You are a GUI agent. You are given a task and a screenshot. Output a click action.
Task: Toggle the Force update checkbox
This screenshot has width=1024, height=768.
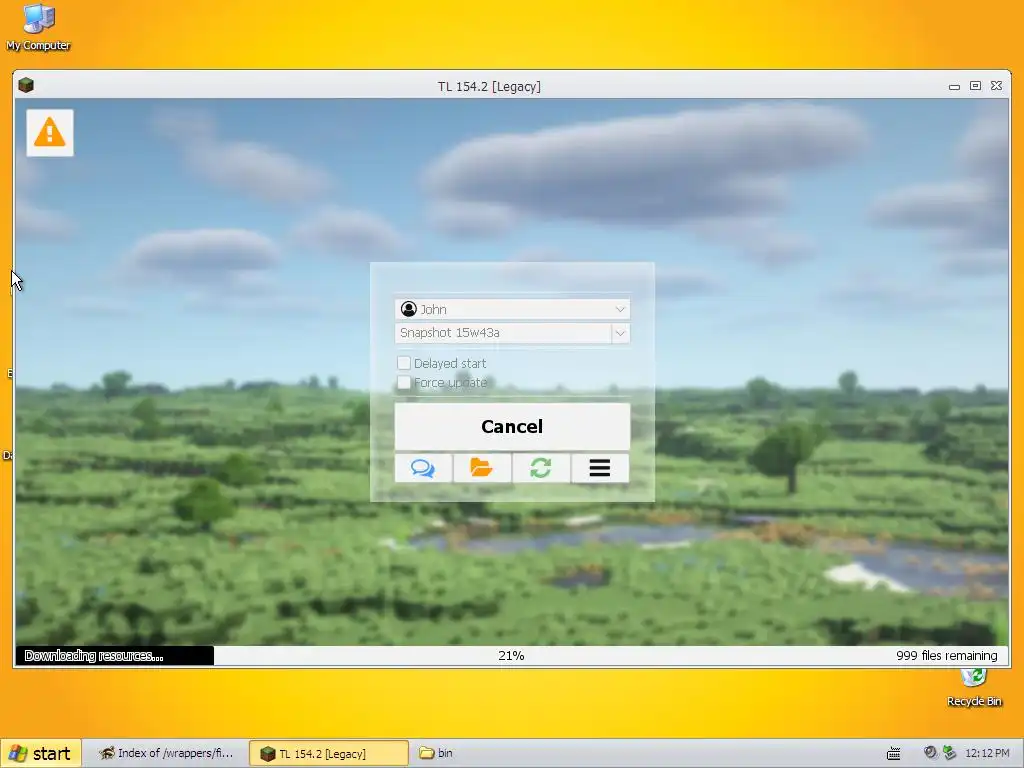pyautogui.click(x=404, y=382)
